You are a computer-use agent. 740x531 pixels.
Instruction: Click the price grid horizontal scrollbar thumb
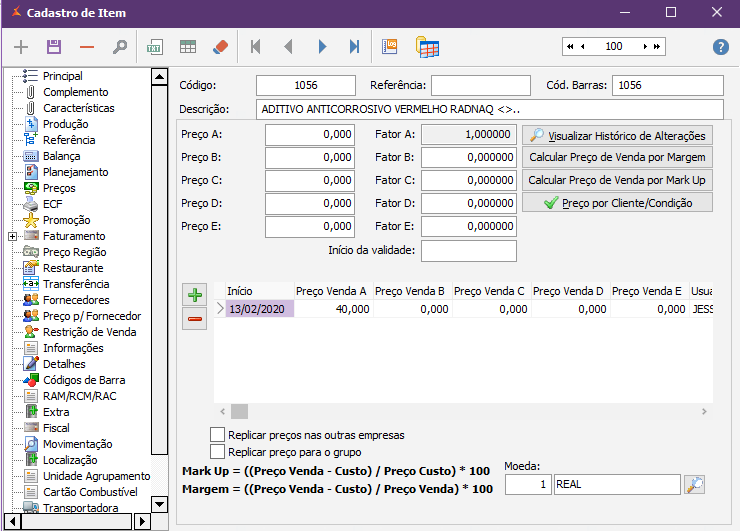239,412
